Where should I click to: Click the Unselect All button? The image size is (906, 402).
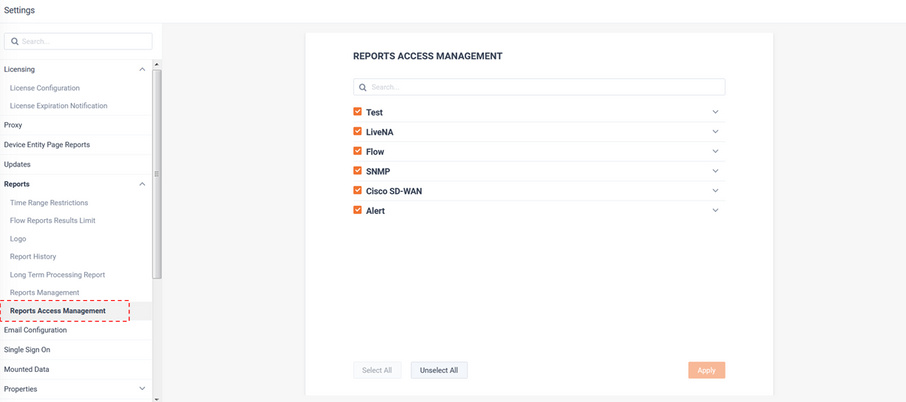click(x=439, y=370)
